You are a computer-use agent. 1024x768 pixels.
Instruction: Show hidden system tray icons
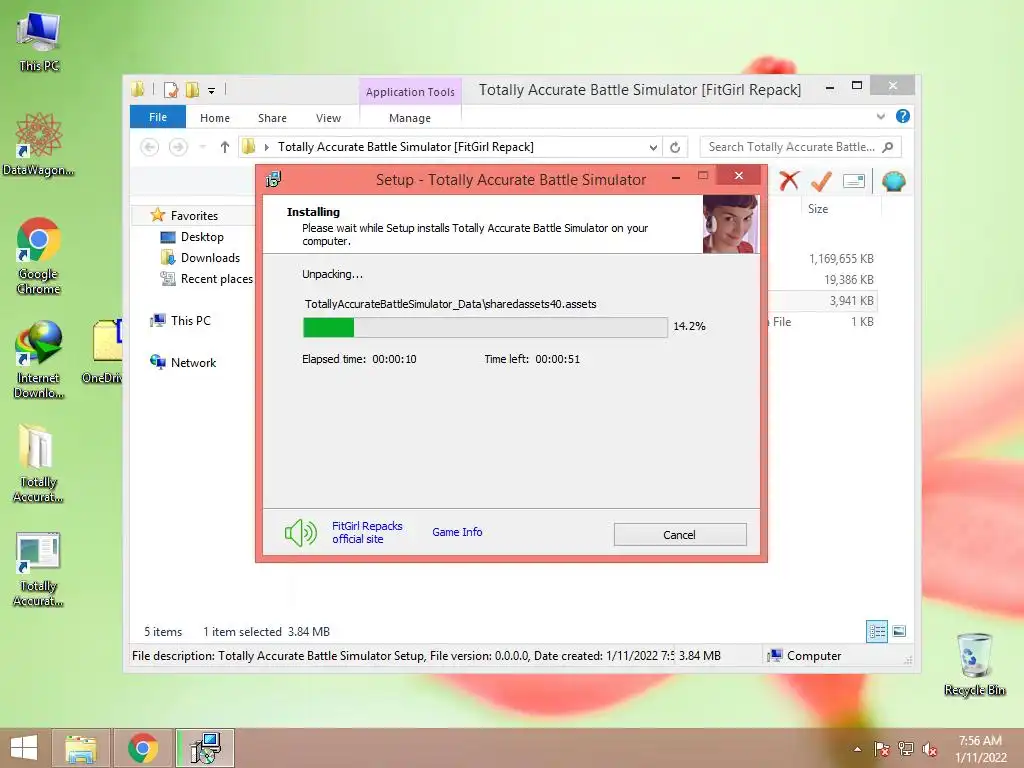click(x=857, y=749)
